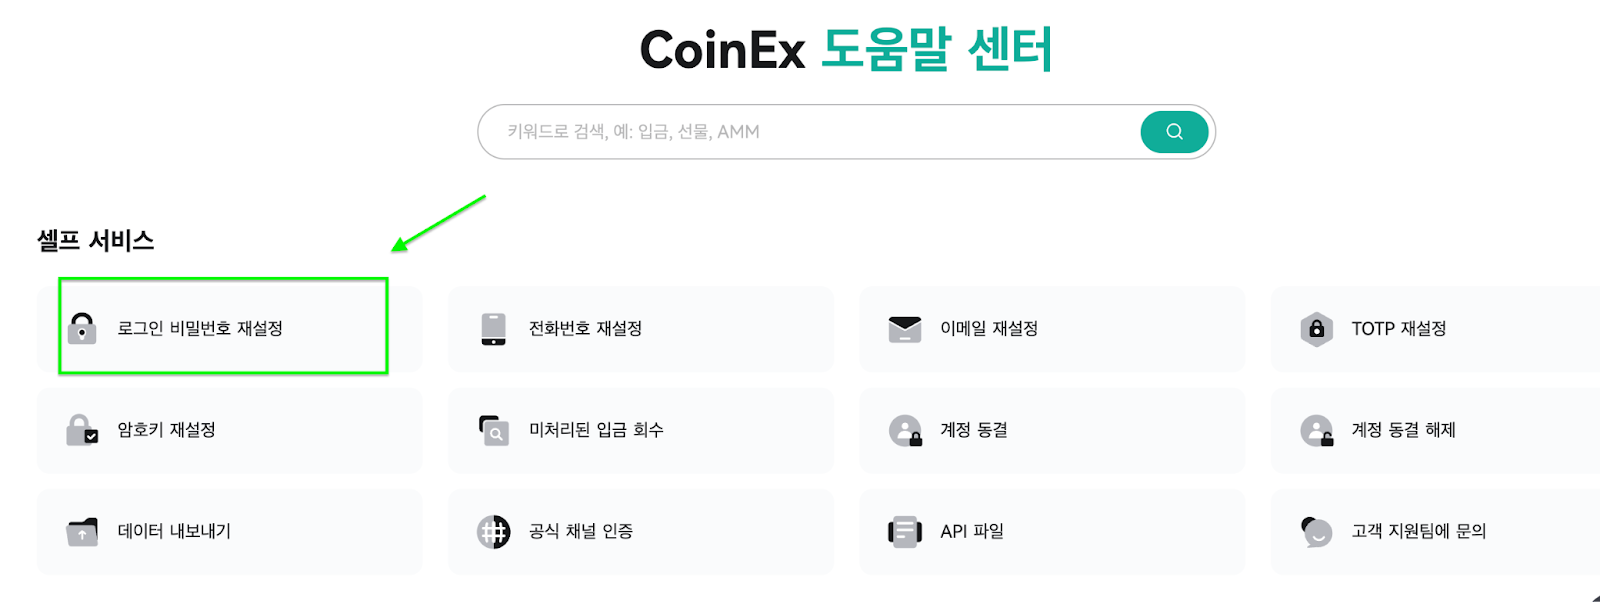Viewport: 1600px width, 602px height.
Task: Select the phone icon on 전화번호 재설정 card
Action: pos(493,328)
